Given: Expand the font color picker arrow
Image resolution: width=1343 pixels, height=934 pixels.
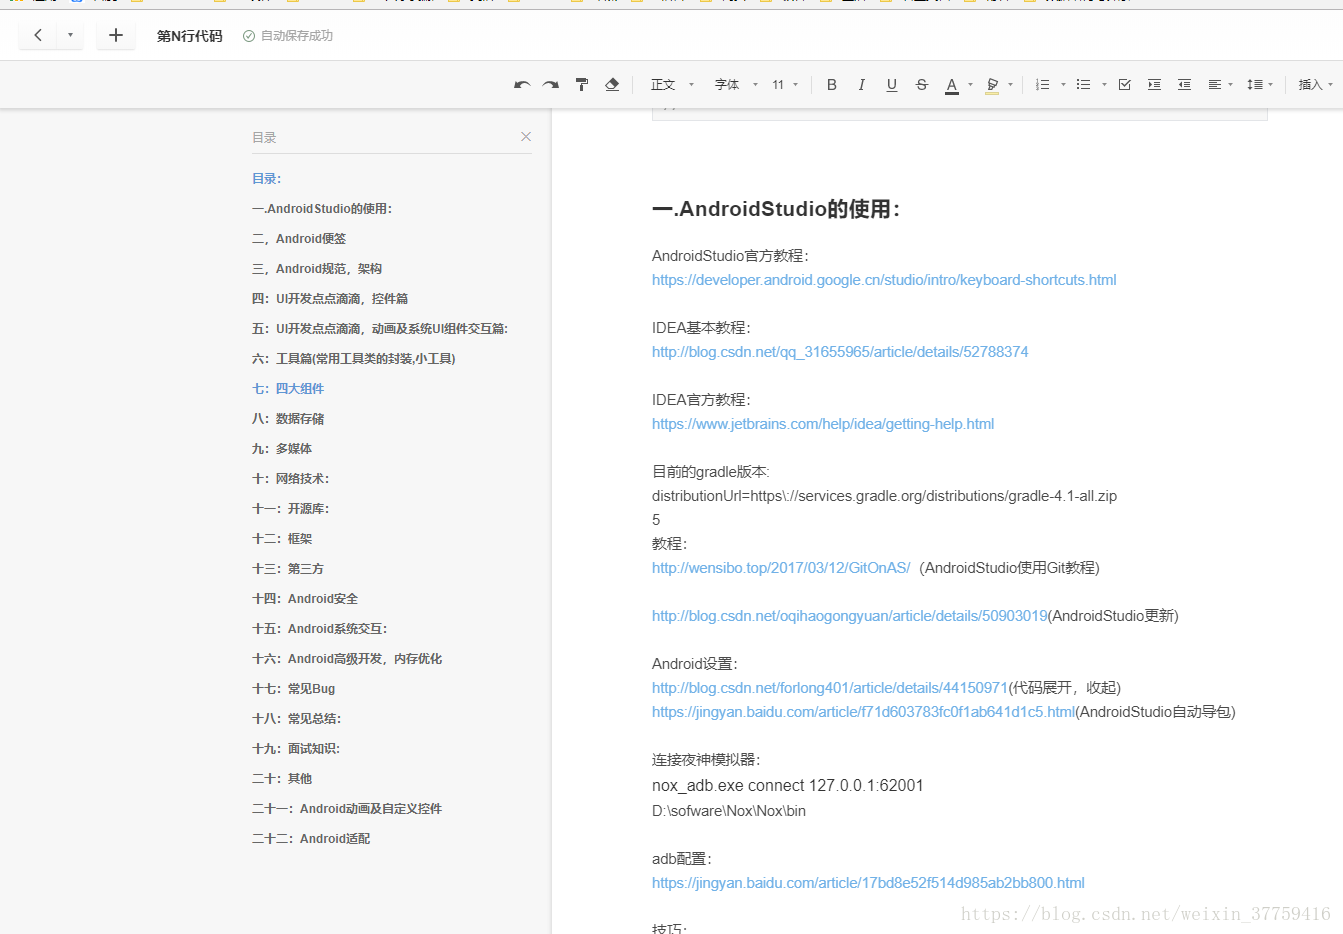Looking at the screenshot, I should click(970, 85).
